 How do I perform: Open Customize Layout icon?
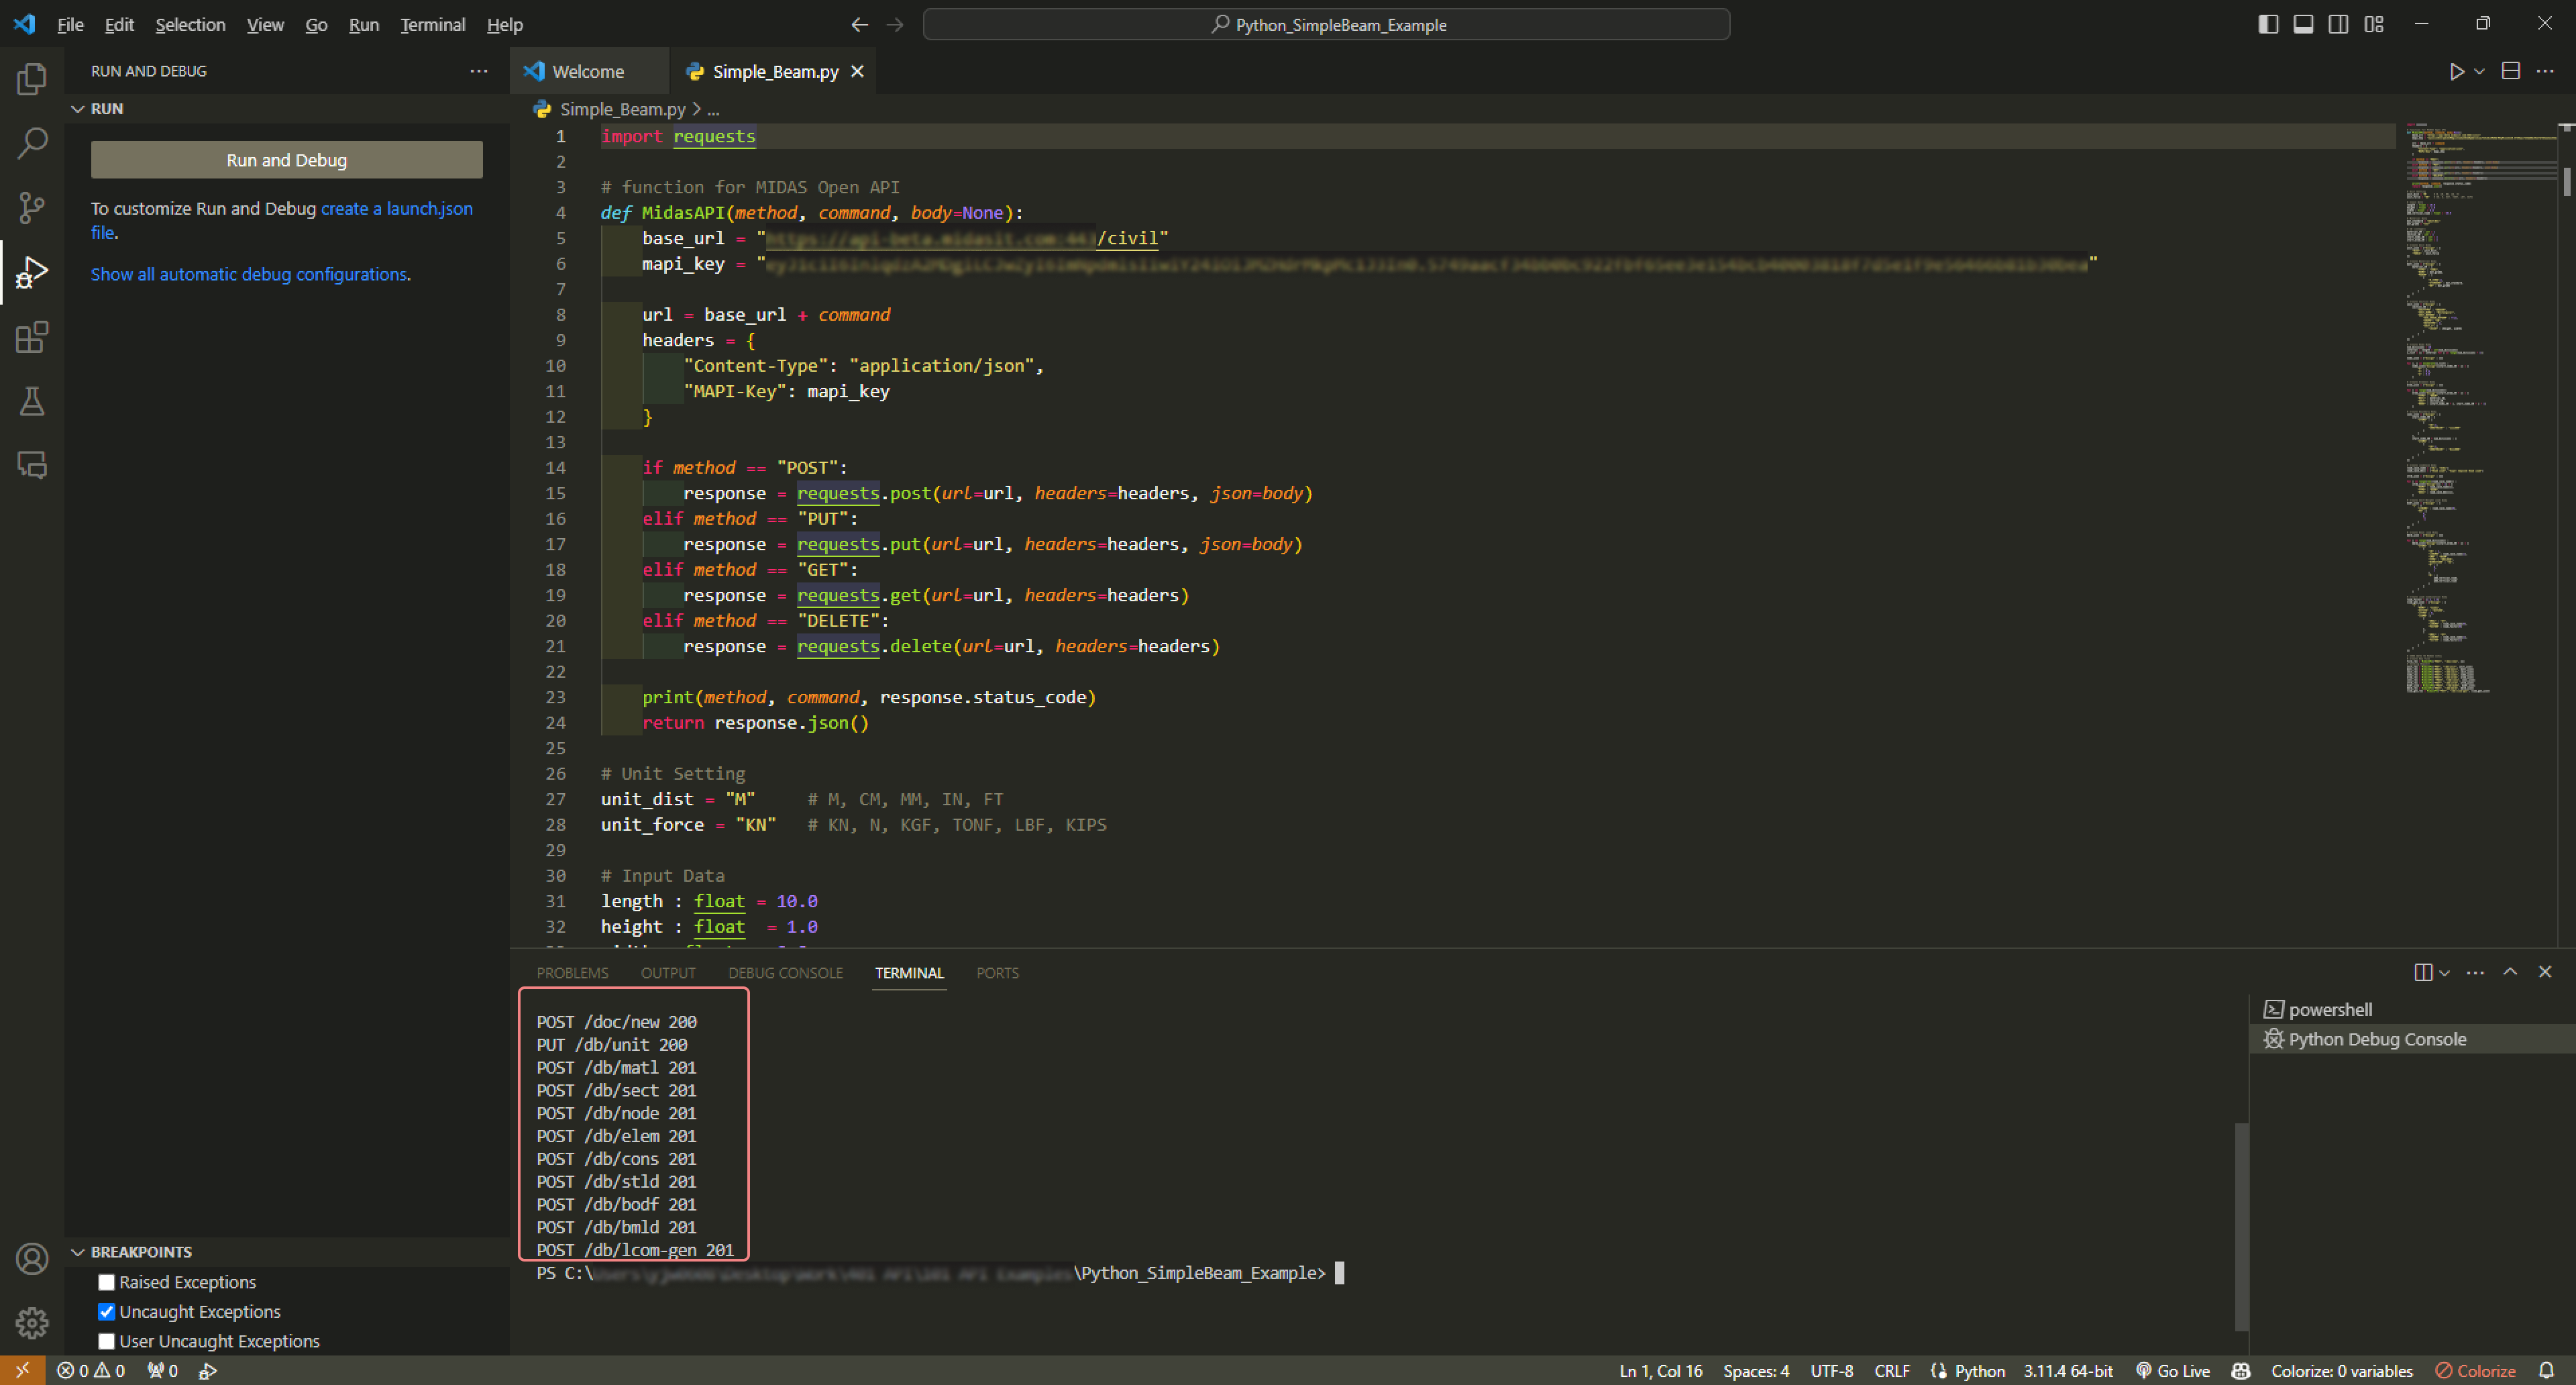tap(2374, 24)
